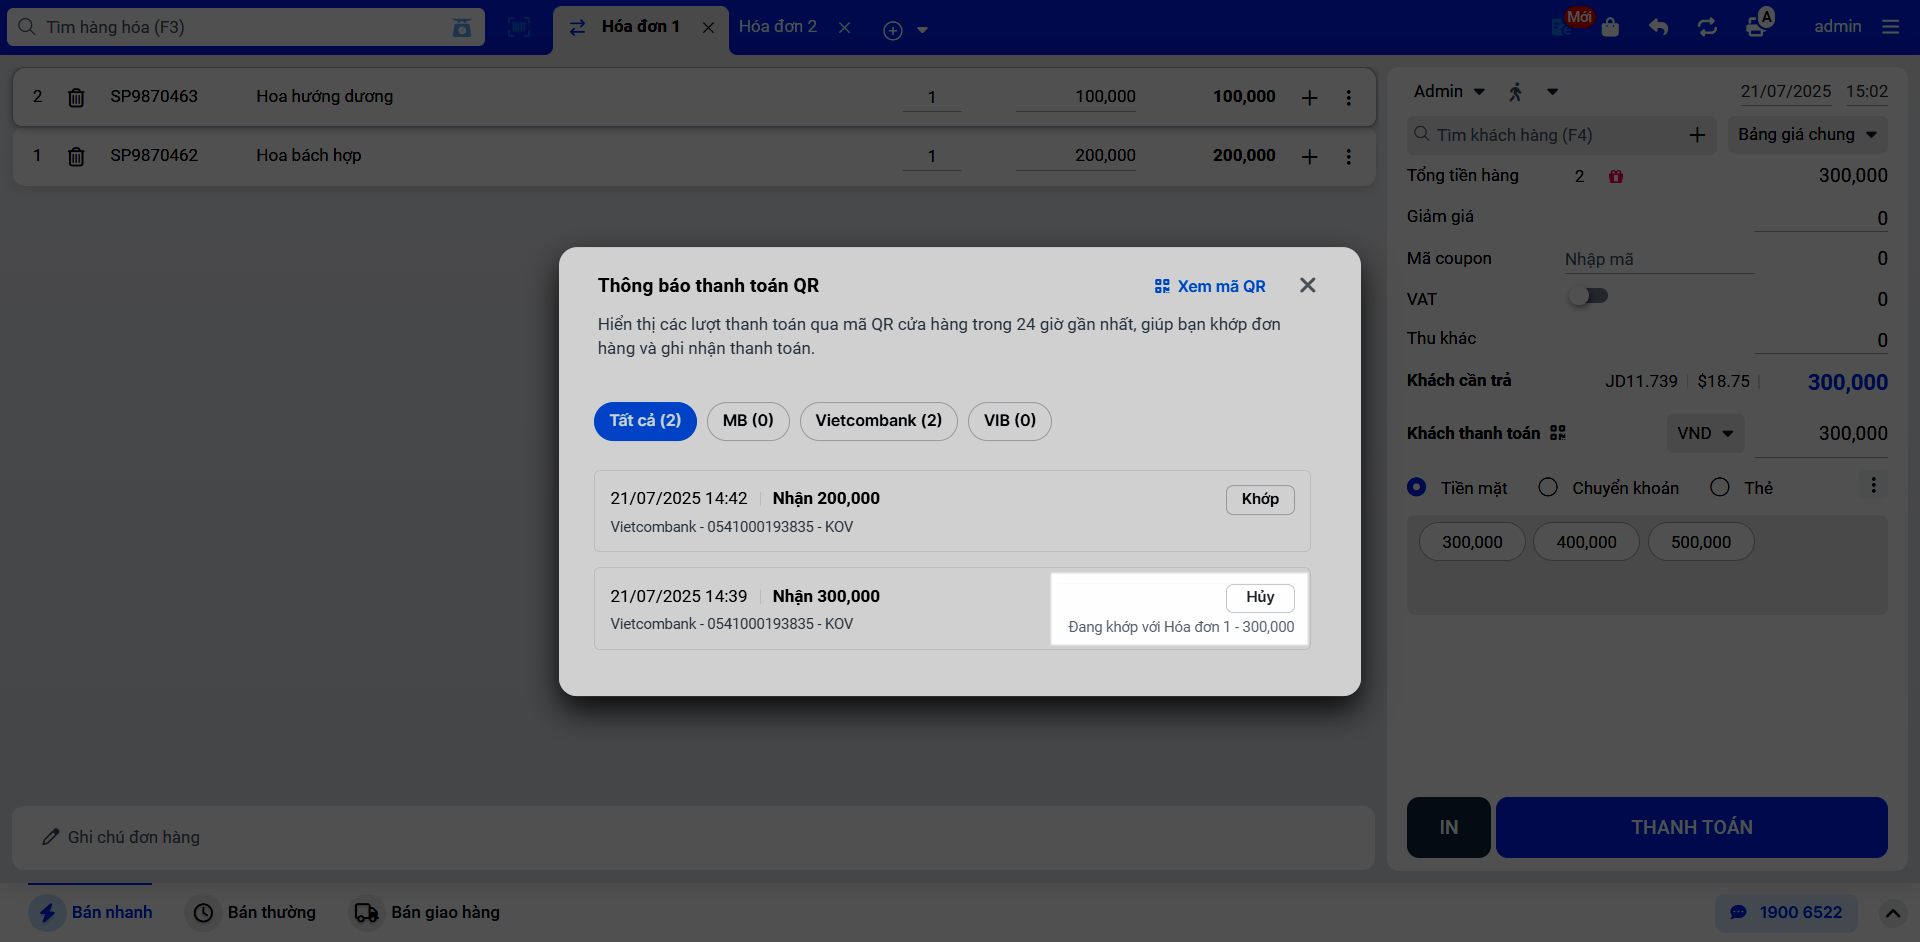
Task: Choose the 300,000 quick cash amount
Action: coord(1472,542)
